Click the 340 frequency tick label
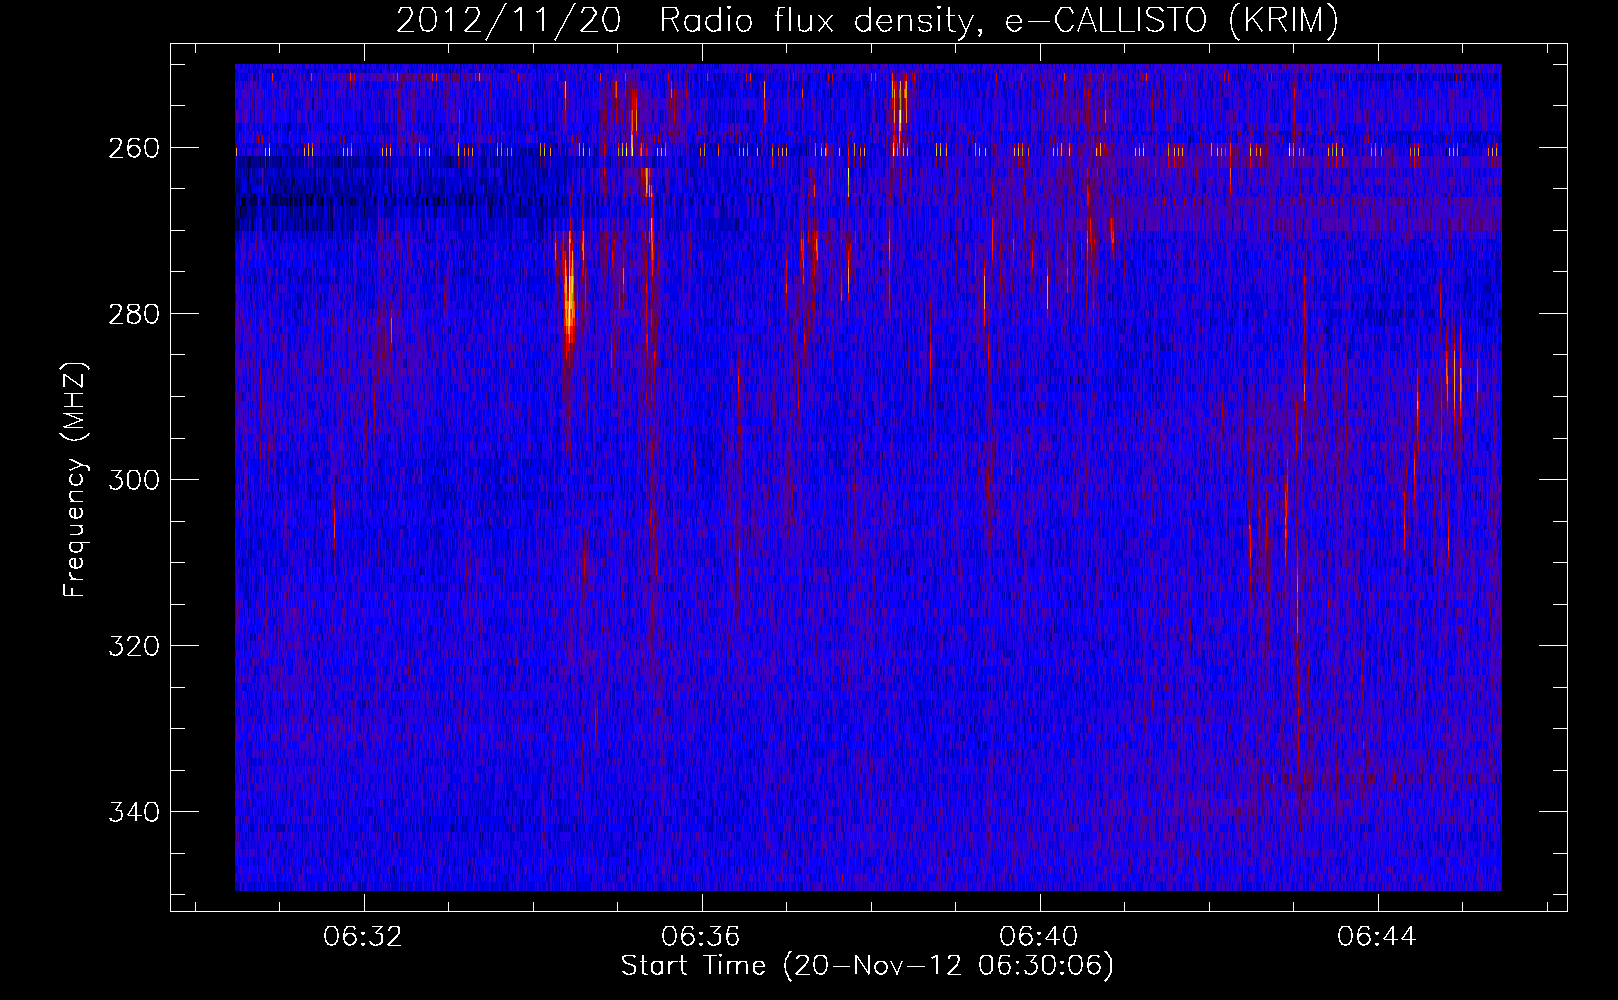Viewport: 1618px width, 1000px height. (133, 812)
